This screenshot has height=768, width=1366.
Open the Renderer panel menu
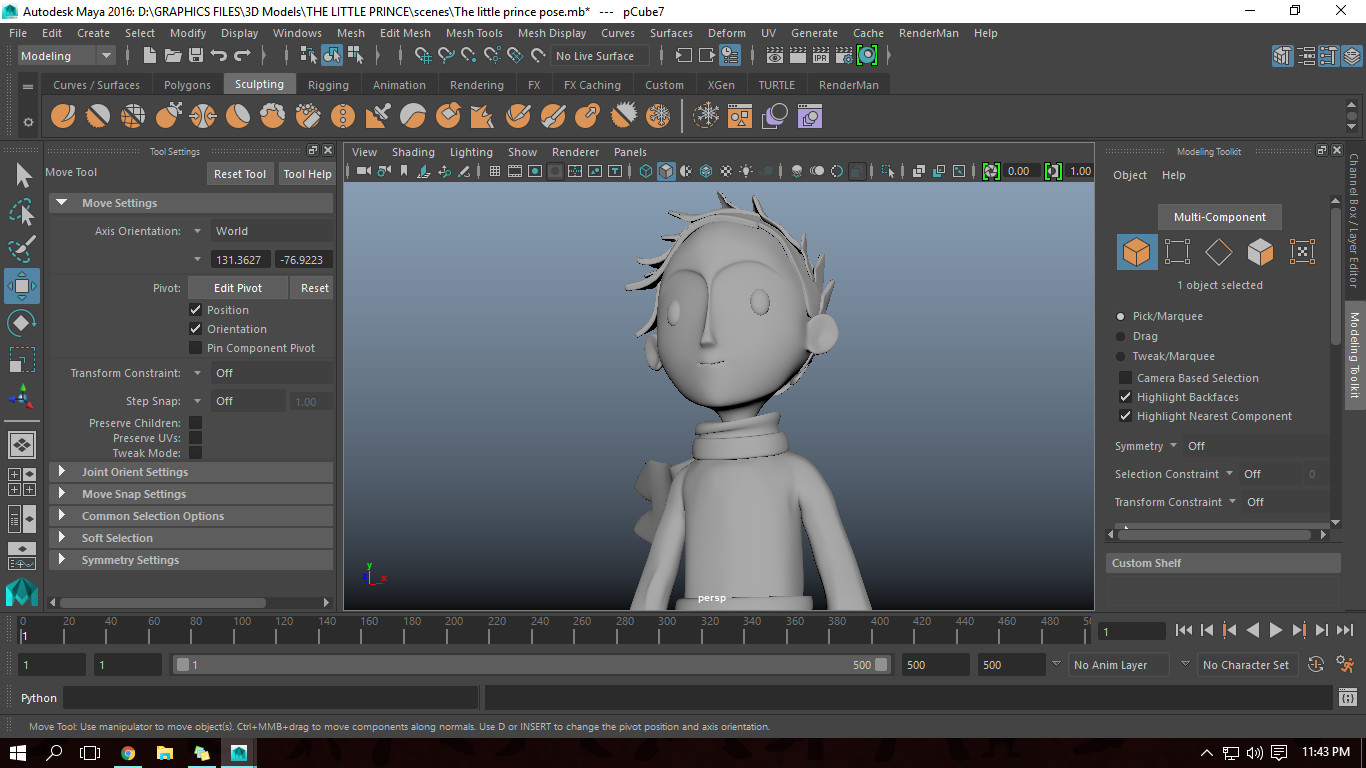tap(575, 152)
